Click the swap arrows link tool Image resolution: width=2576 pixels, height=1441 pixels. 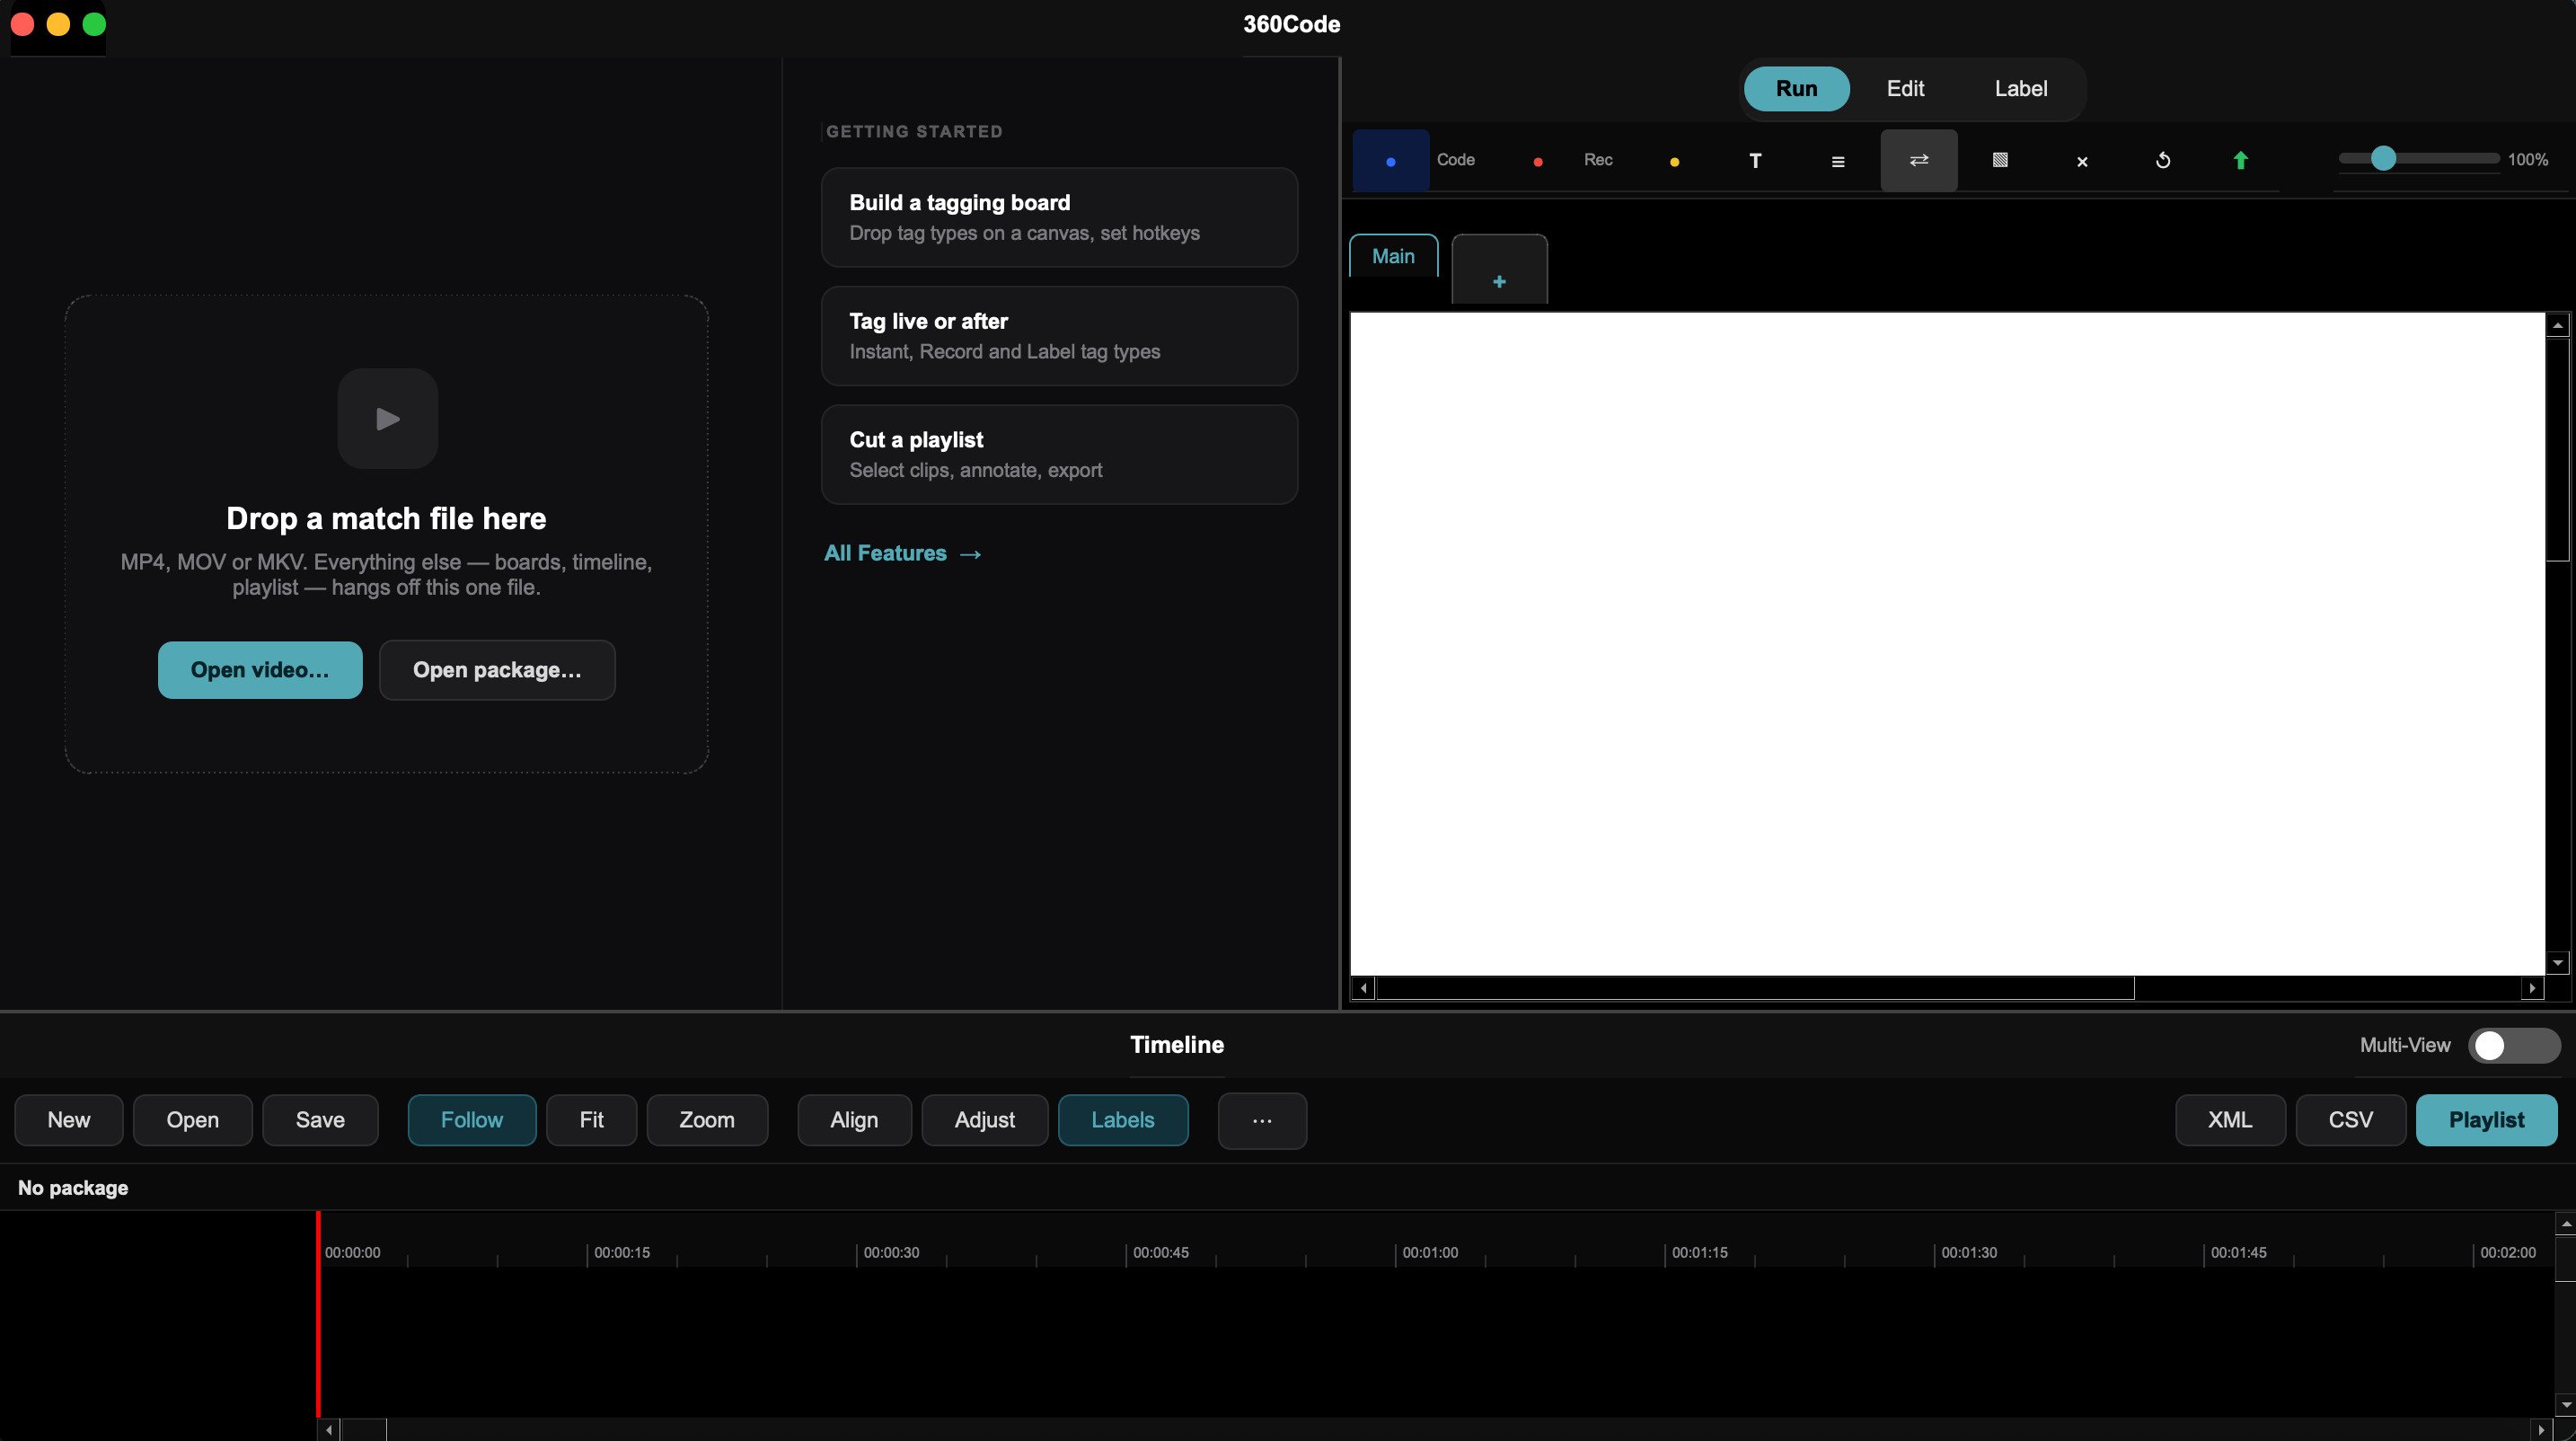tap(1919, 160)
